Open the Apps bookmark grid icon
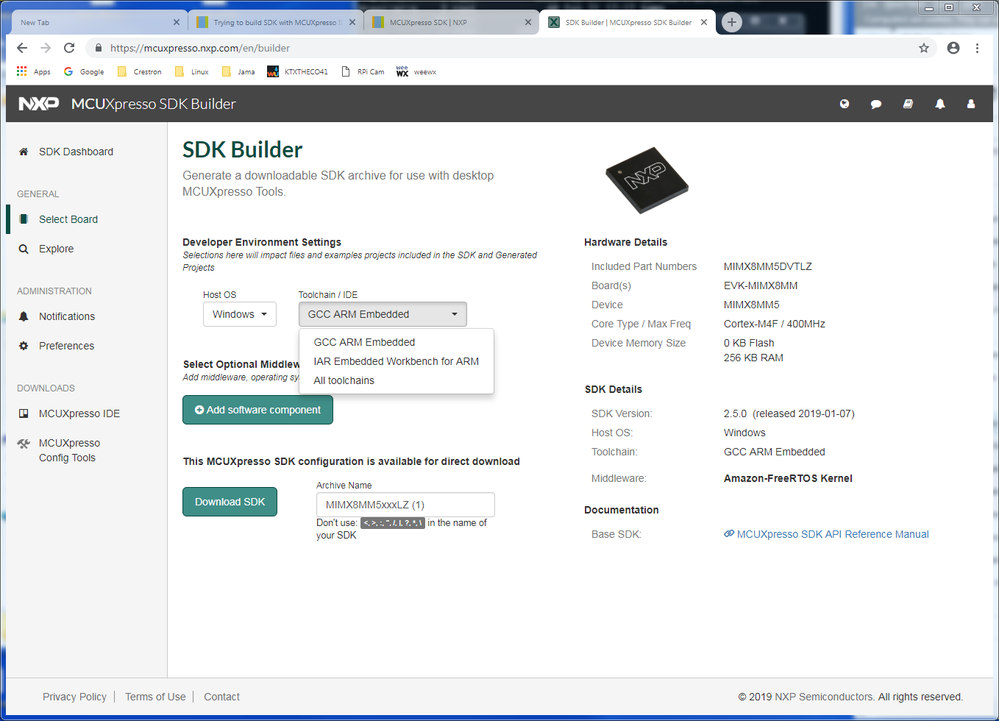The image size is (999, 721). click(x=22, y=71)
